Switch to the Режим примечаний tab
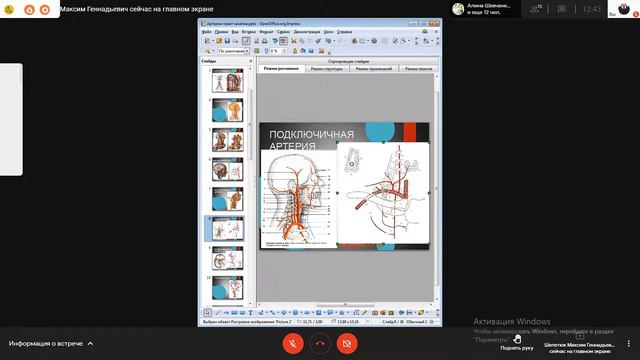The width and height of the screenshot is (640, 360). pyautogui.click(x=373, y=69)
